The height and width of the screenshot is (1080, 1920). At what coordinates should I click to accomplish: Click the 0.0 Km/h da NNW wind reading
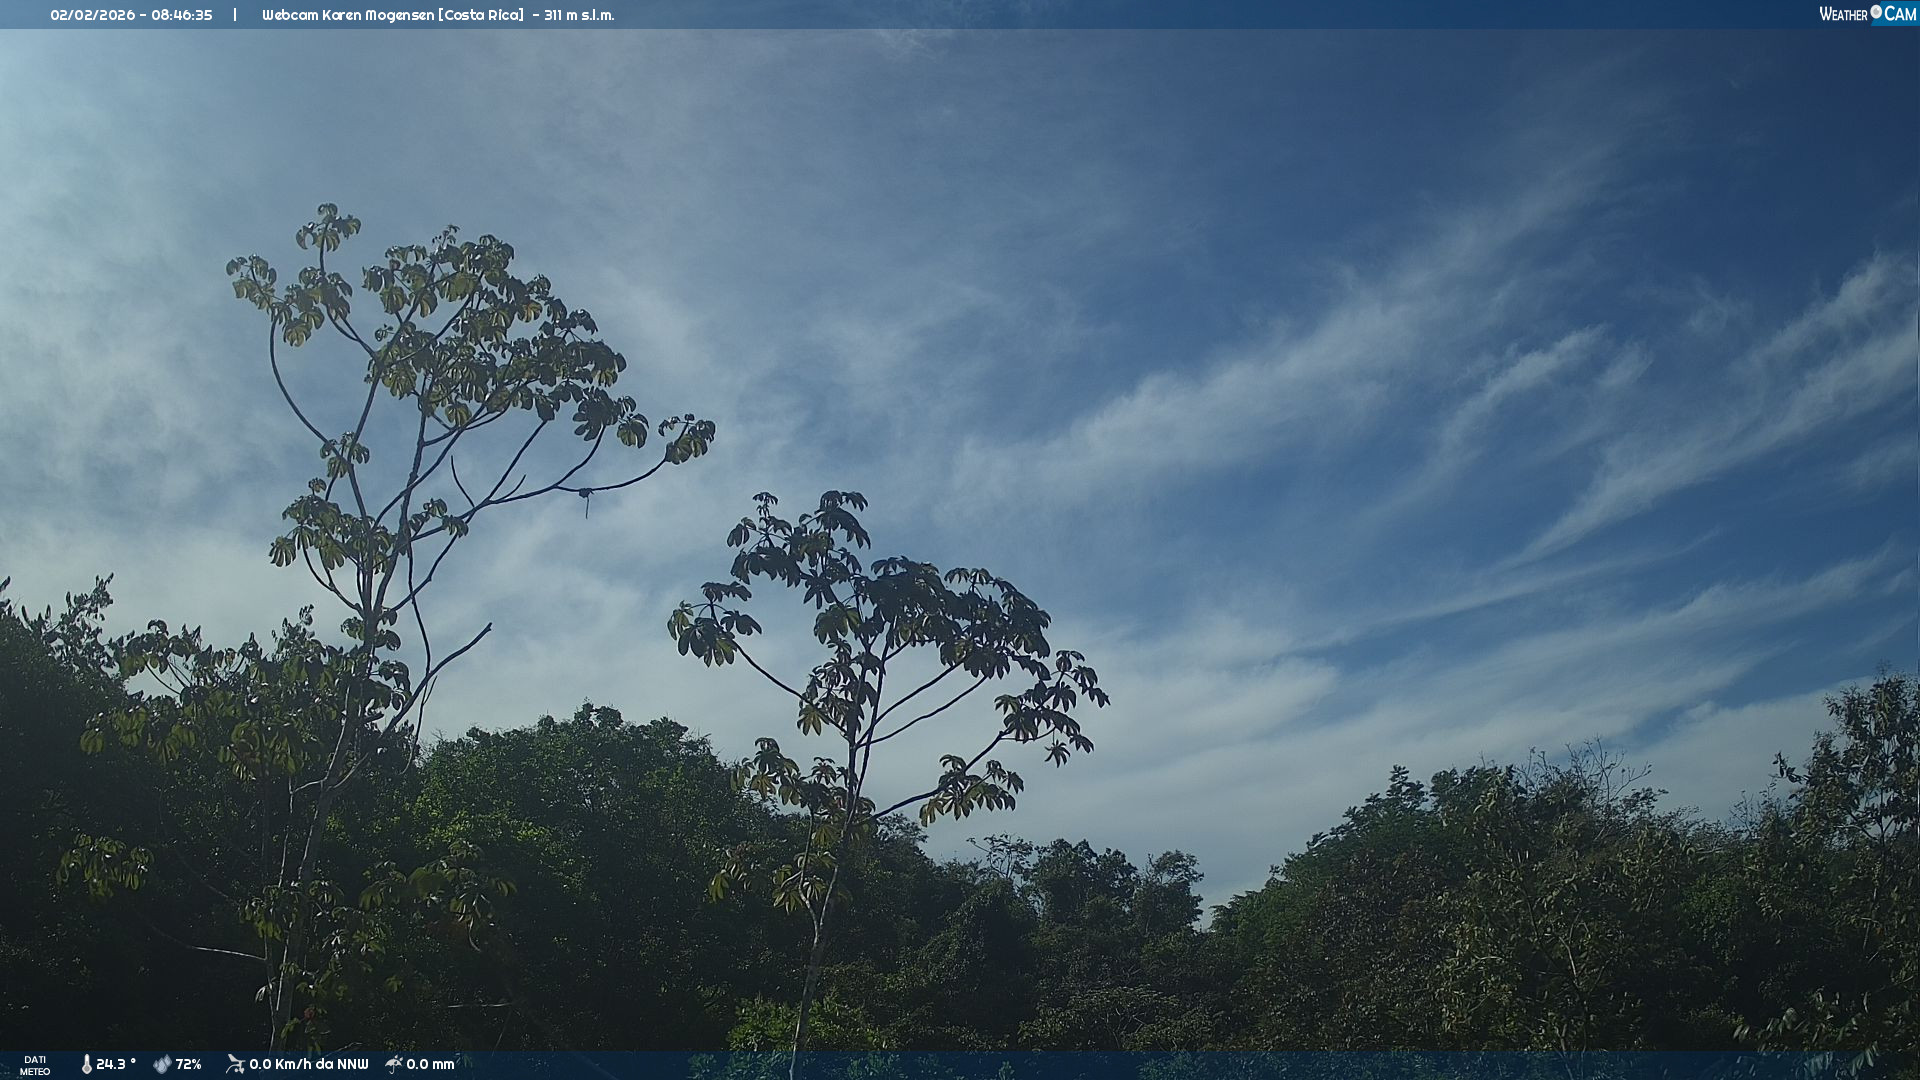coord(309,1064)
